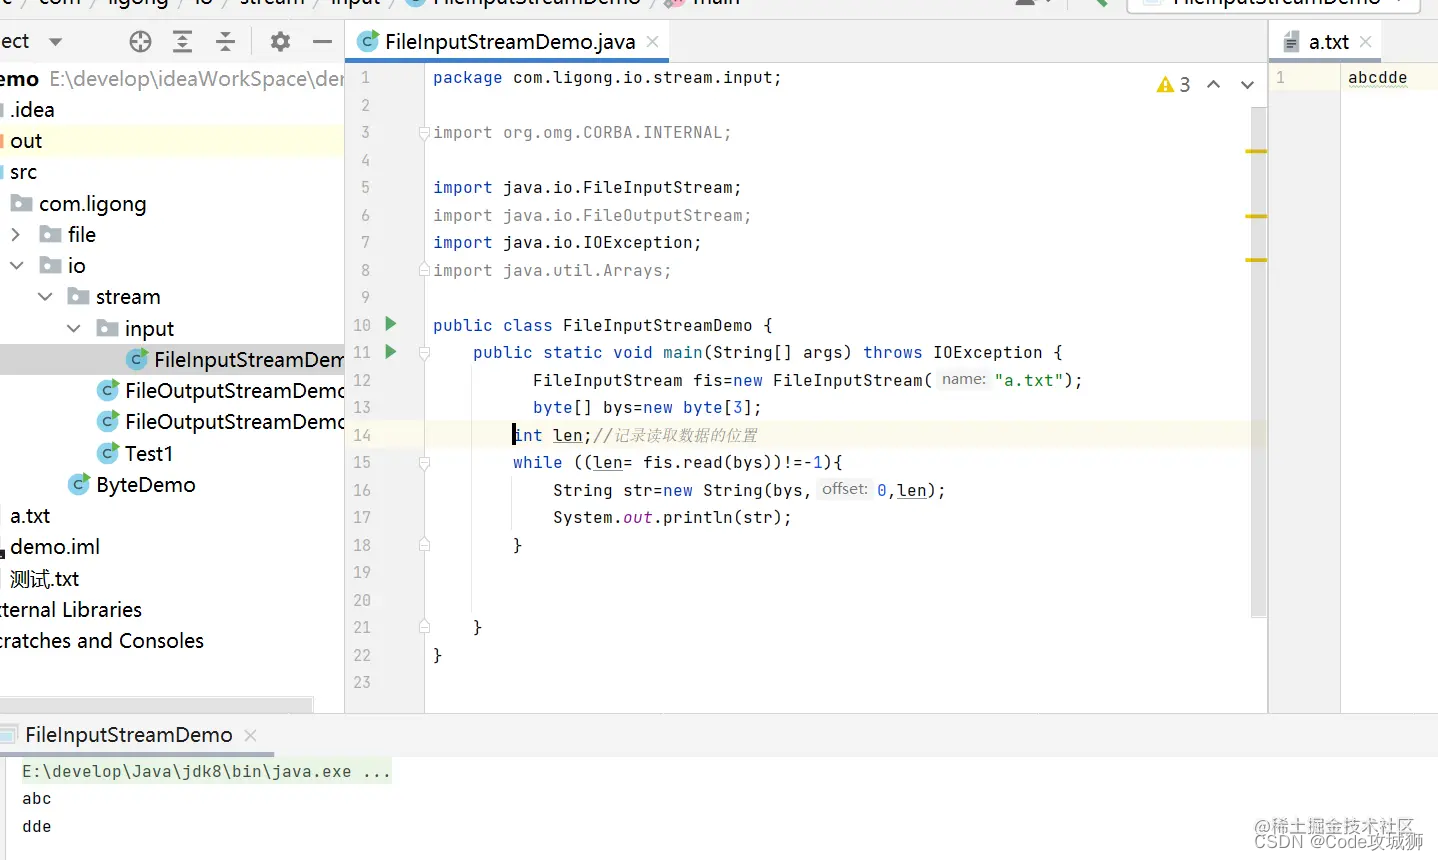Click the locate/select opened file target icon
The height and width of the screenshot is (860, 1438).
(140, 41)
